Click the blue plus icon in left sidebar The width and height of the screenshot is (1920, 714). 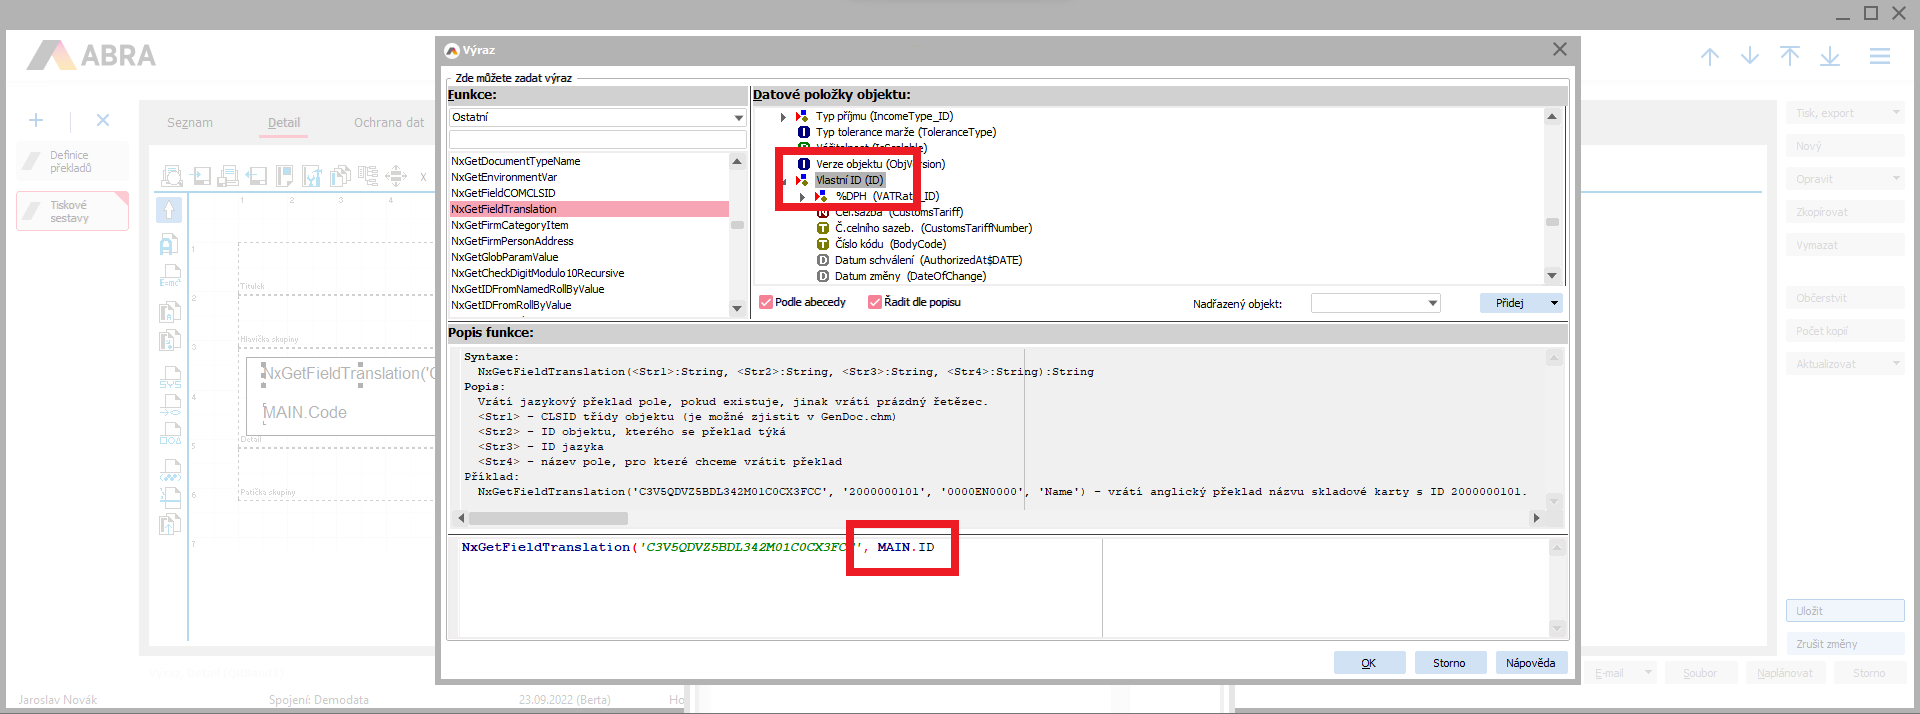(36, 120)
